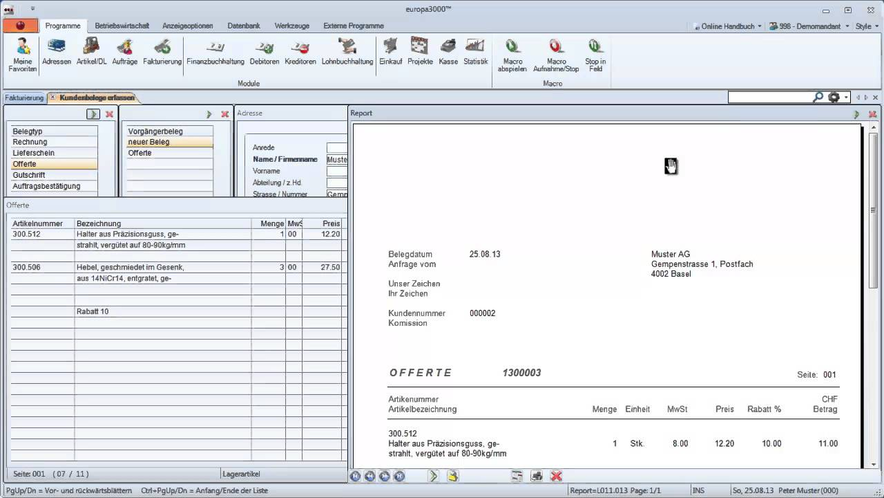Image resolution: width=884 pixels, height=498 pixels.
Task: Click the search input field
Action: click(770, 98)
